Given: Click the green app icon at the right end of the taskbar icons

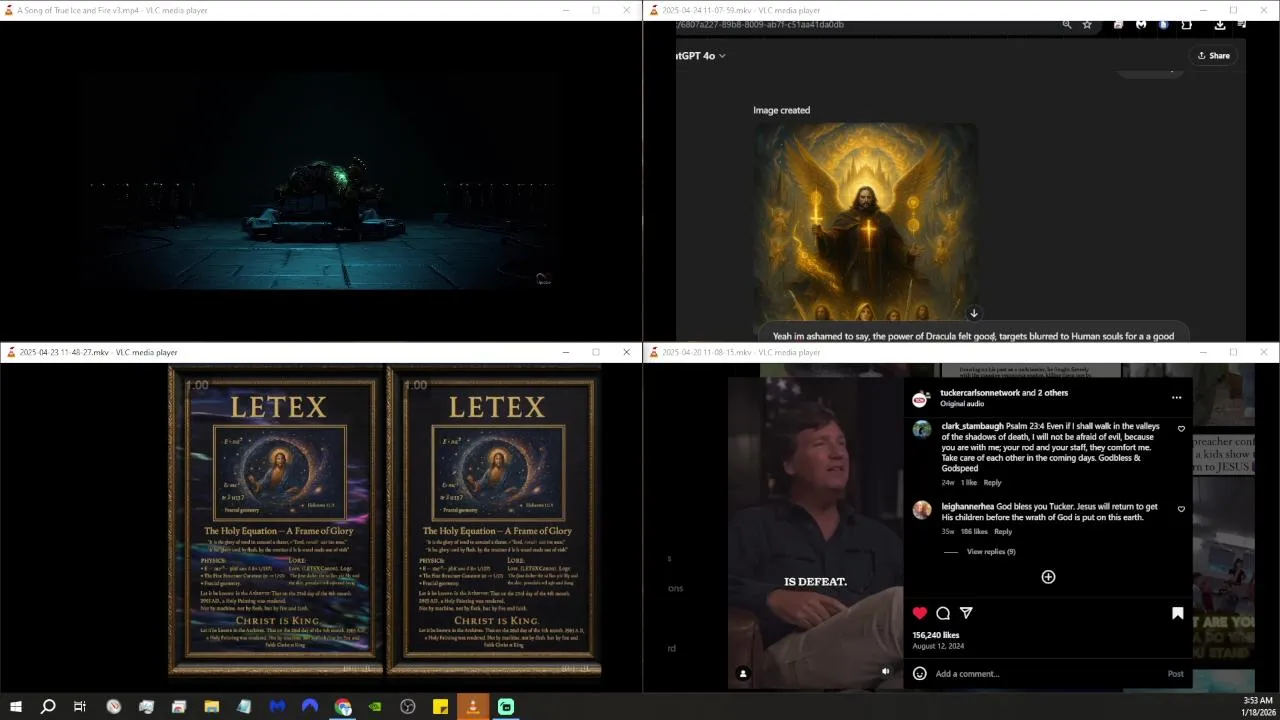Looking at the screenshot, I should click(x=506, y=707).
